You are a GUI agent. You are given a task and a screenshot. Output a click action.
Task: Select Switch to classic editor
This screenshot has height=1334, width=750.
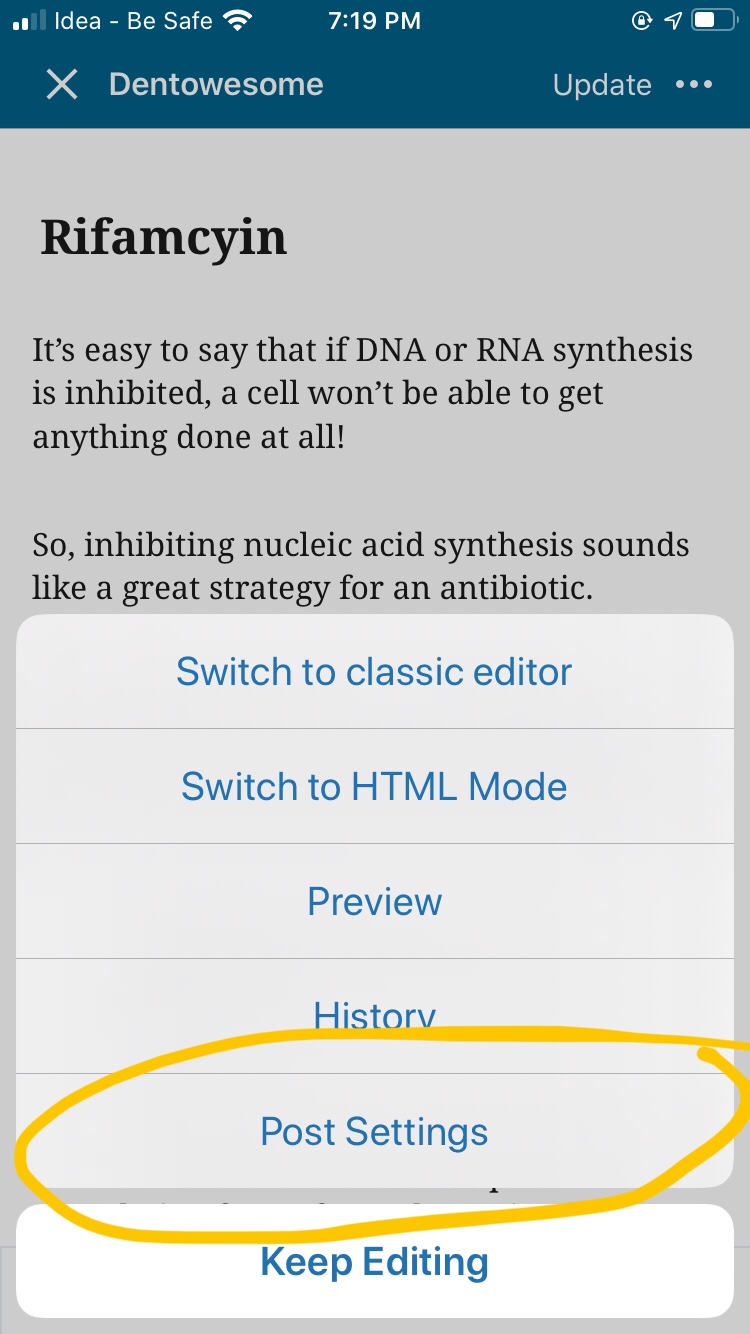coord(374,671)
